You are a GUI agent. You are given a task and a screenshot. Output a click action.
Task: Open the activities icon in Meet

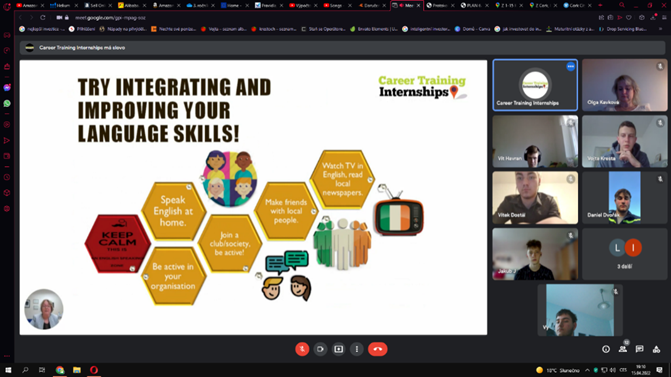[x=656, y=349]
